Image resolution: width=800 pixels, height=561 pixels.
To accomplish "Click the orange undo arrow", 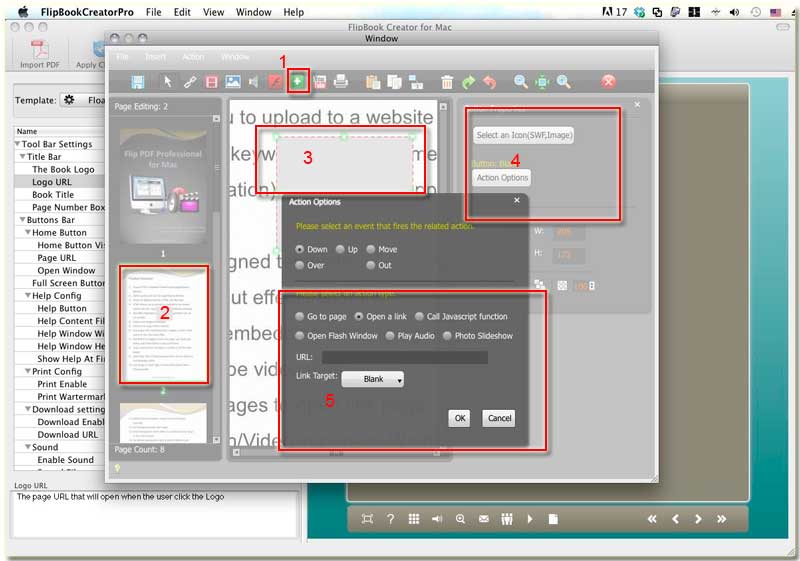I will point(489,82).
